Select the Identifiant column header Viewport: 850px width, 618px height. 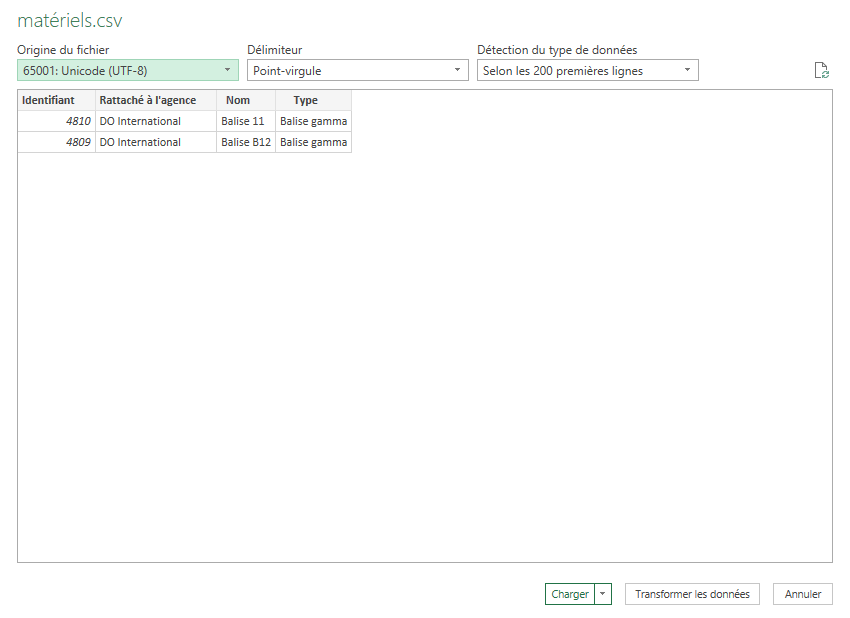56,100
